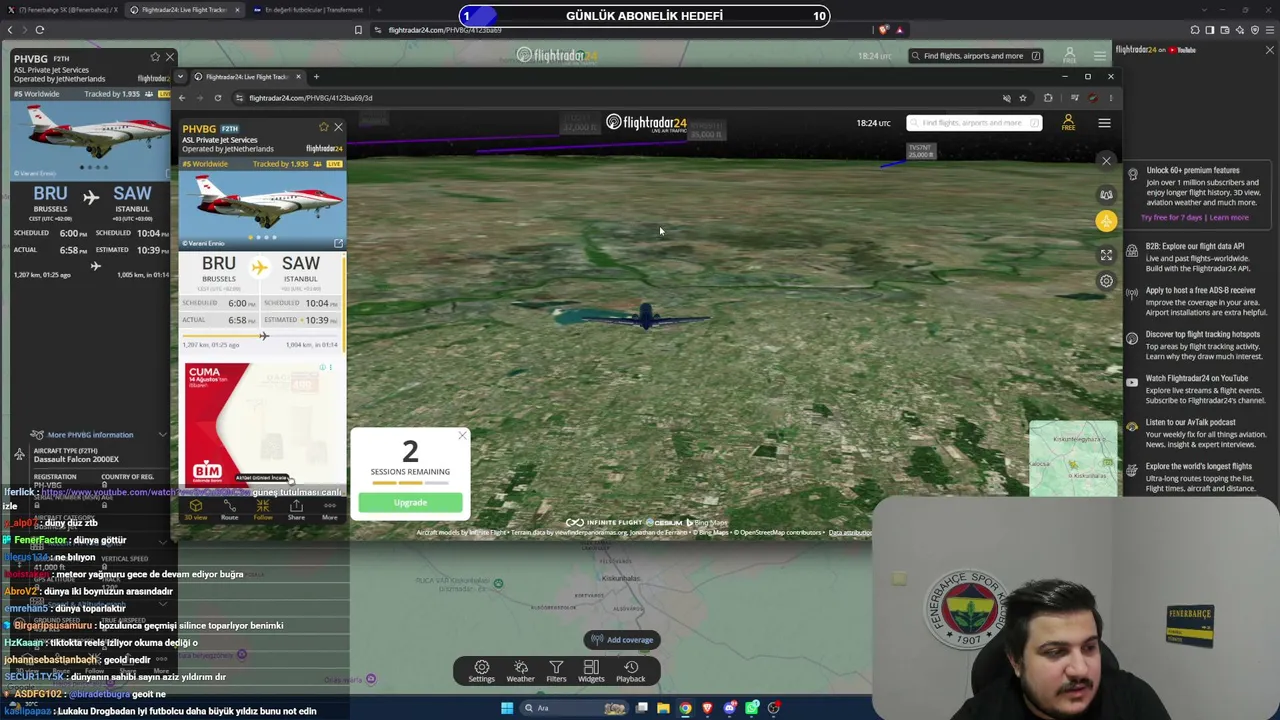
Task: Open the FREE account icon in front window
Action: (1068, 123)
